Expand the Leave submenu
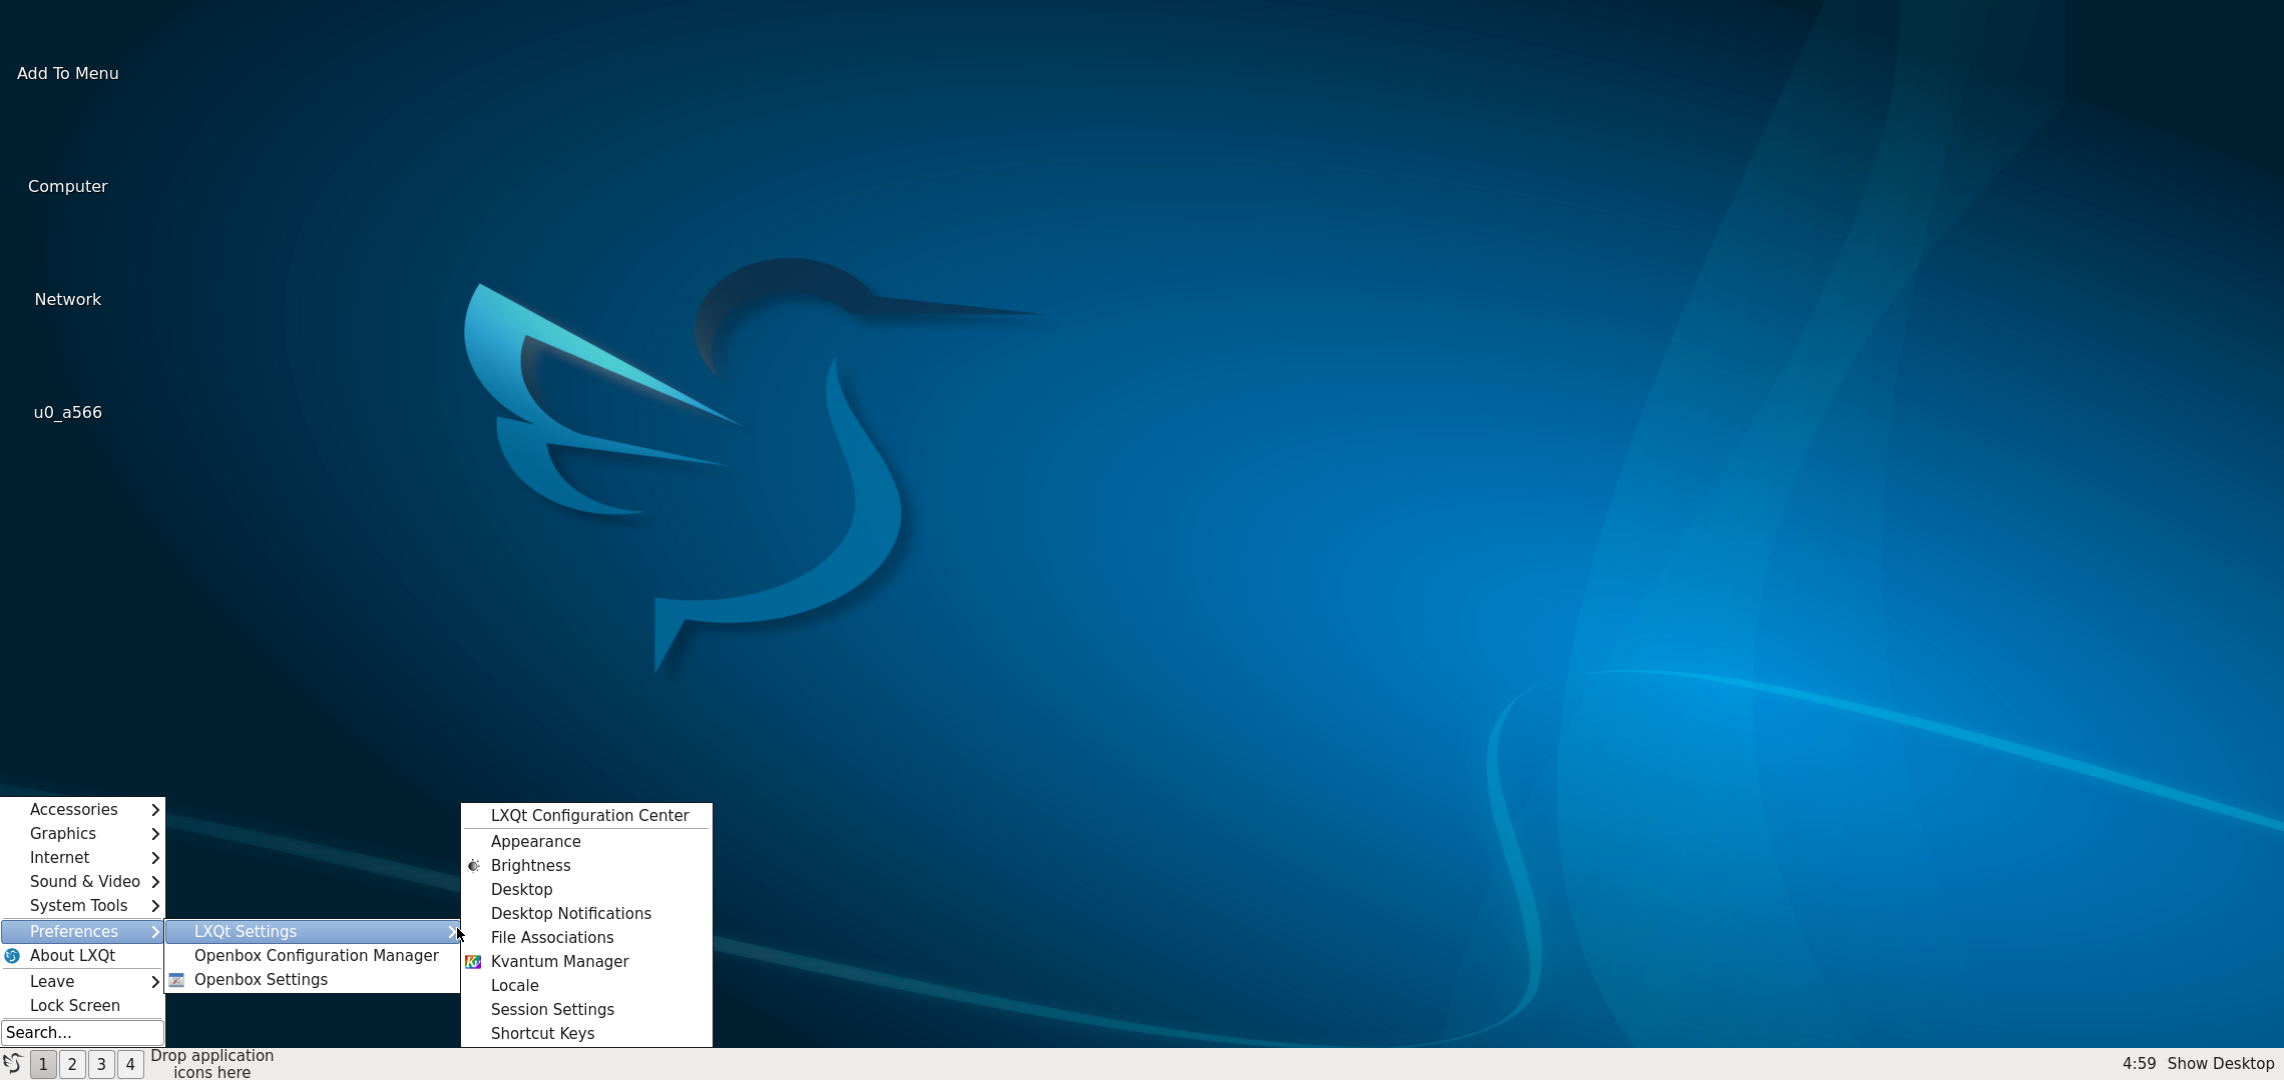 click(x=82, y=982)
